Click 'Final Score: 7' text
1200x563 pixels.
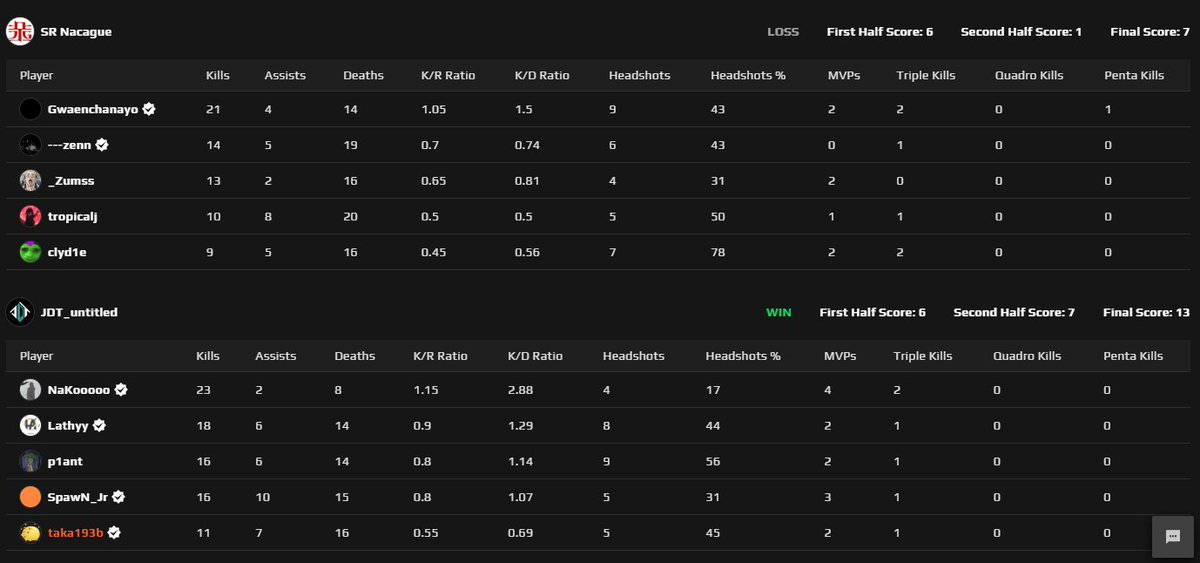pos(1150,32)
